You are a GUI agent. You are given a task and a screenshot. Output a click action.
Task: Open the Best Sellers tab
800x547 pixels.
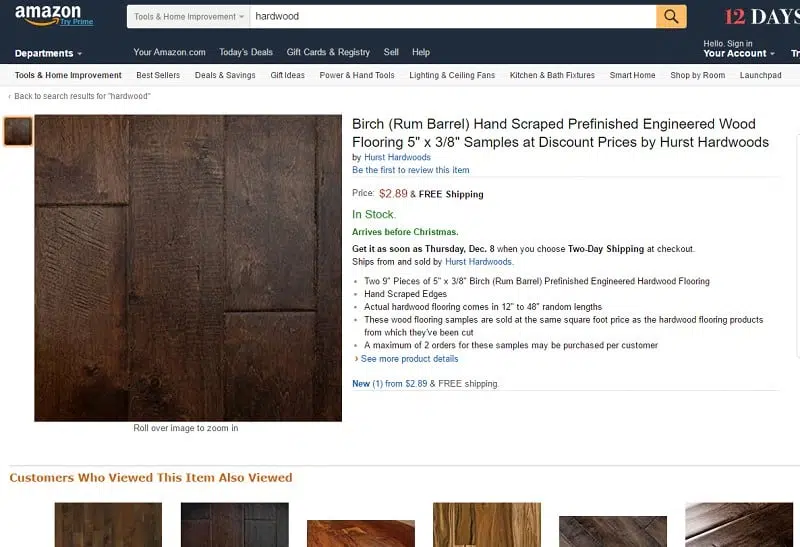click(158, 75)
